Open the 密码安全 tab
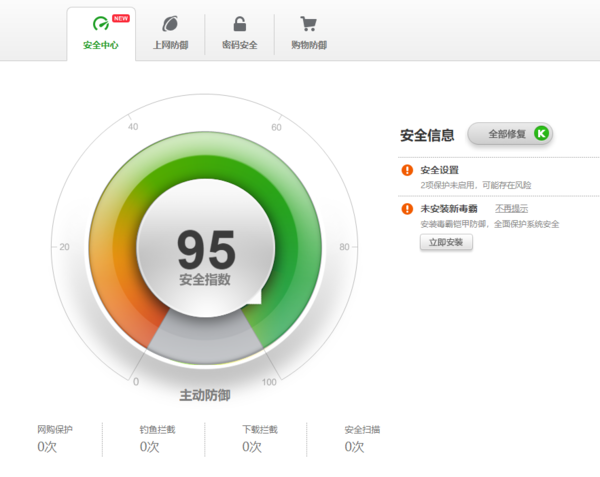 [239, 34]
